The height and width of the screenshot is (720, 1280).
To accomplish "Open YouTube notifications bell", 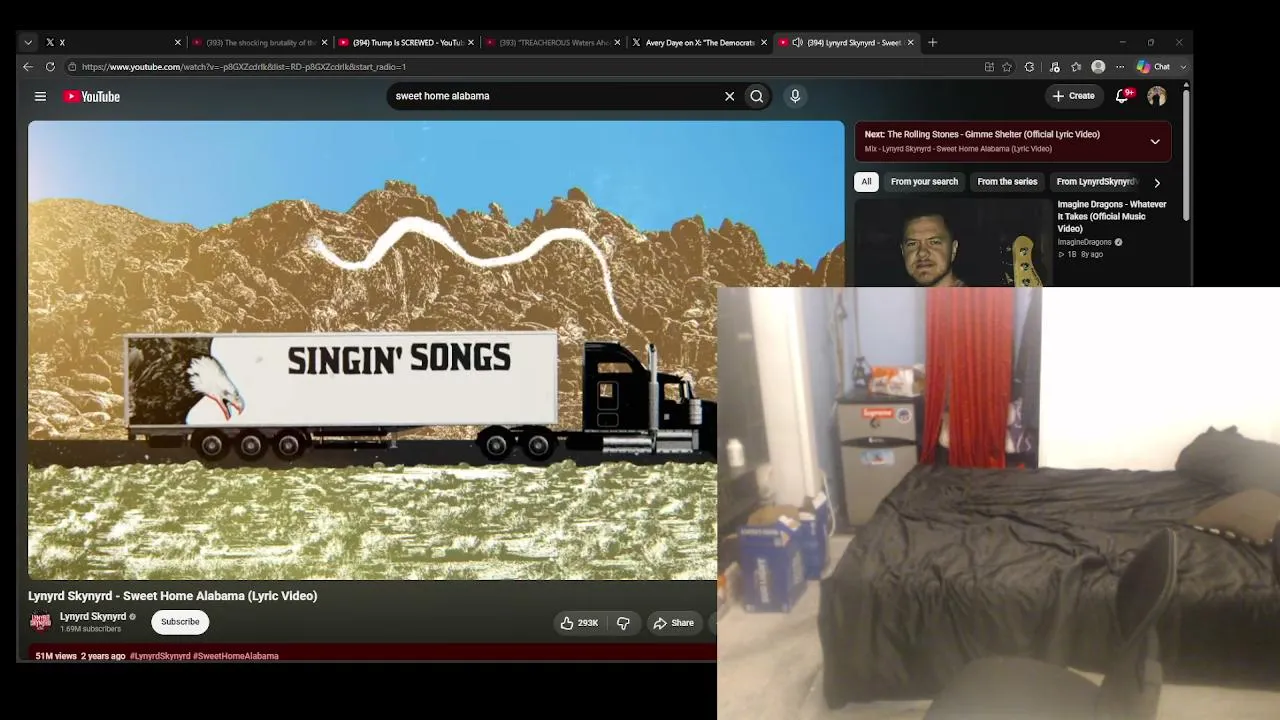I will coord(1123,96).
